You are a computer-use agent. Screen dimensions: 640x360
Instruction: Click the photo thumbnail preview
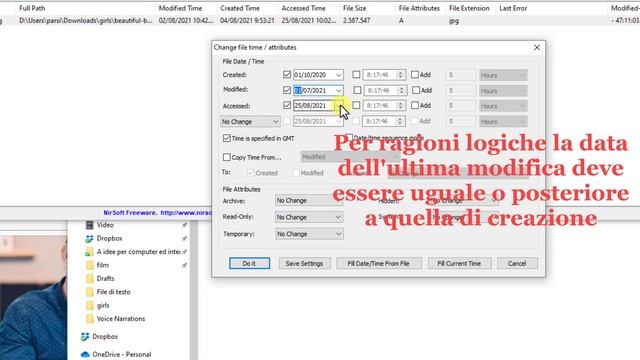(33, 298)
